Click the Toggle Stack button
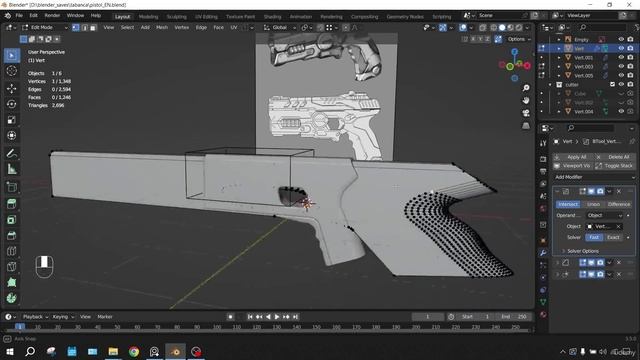 (x=615, y=166)
